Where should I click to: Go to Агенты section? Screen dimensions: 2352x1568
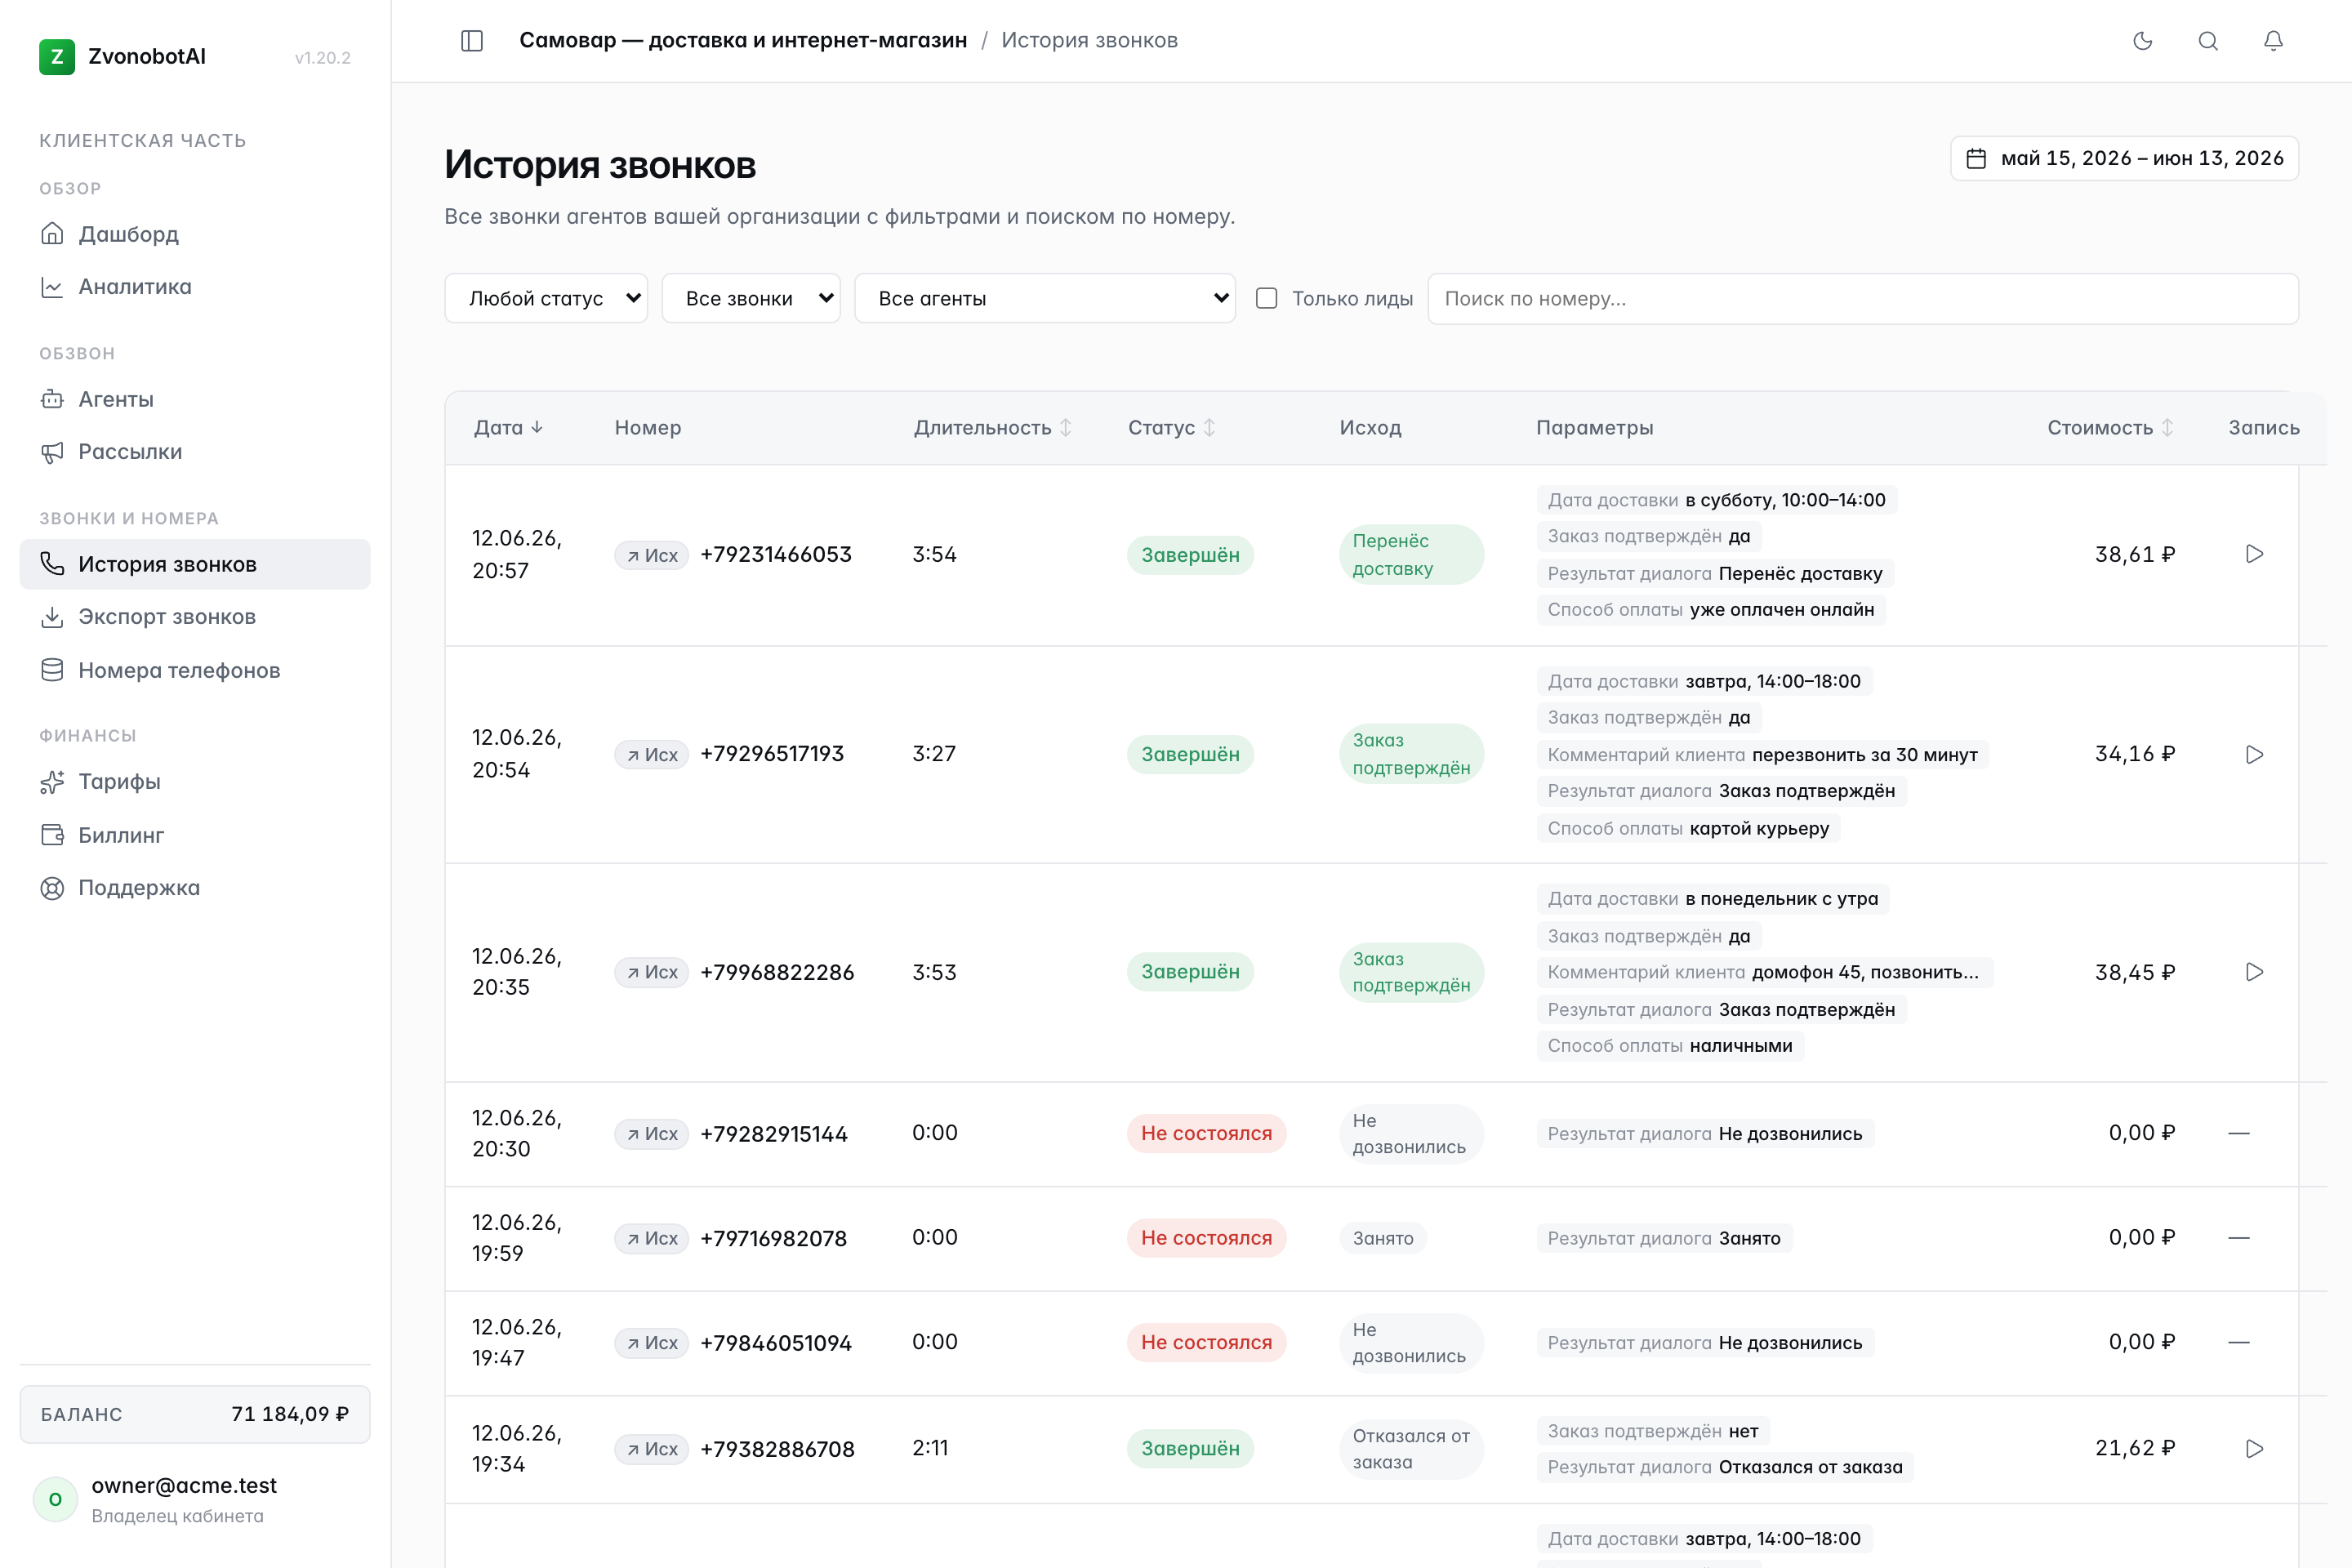(195, 399)
